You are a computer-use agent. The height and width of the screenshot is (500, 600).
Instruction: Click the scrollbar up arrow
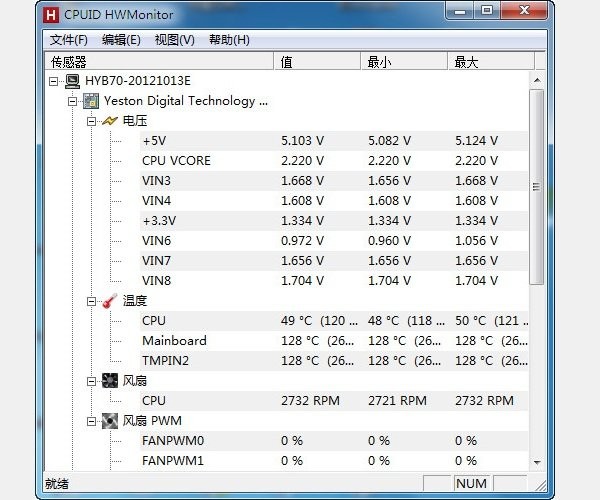[537, 80]
